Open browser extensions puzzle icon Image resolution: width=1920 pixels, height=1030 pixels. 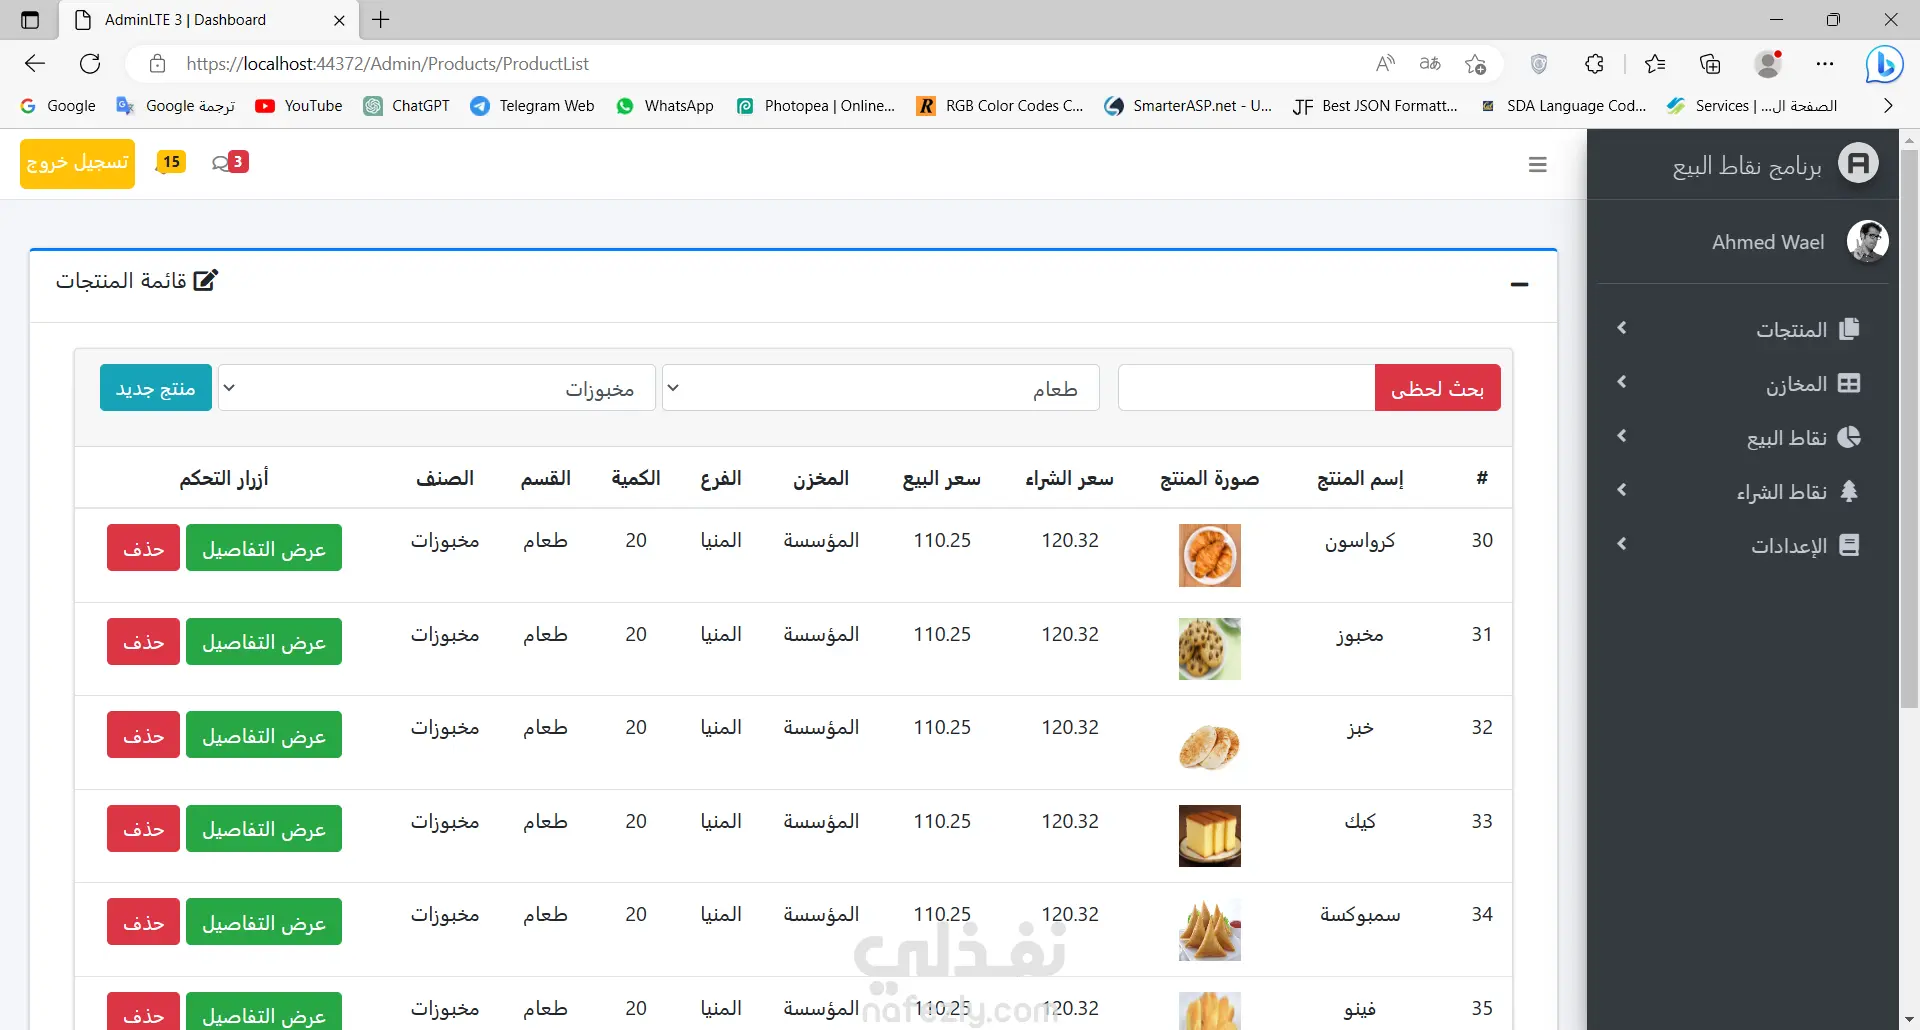(1595, 64)
